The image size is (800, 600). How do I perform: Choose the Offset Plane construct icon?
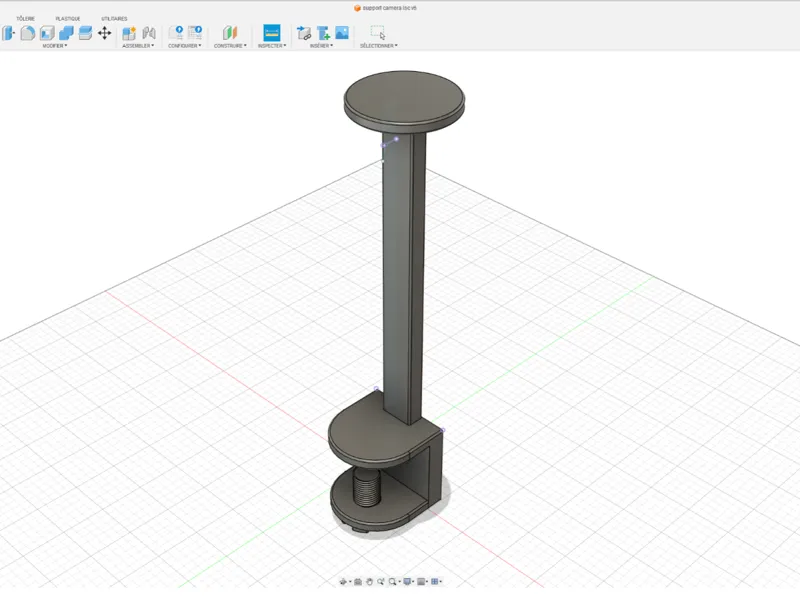[x=230, y=33]
